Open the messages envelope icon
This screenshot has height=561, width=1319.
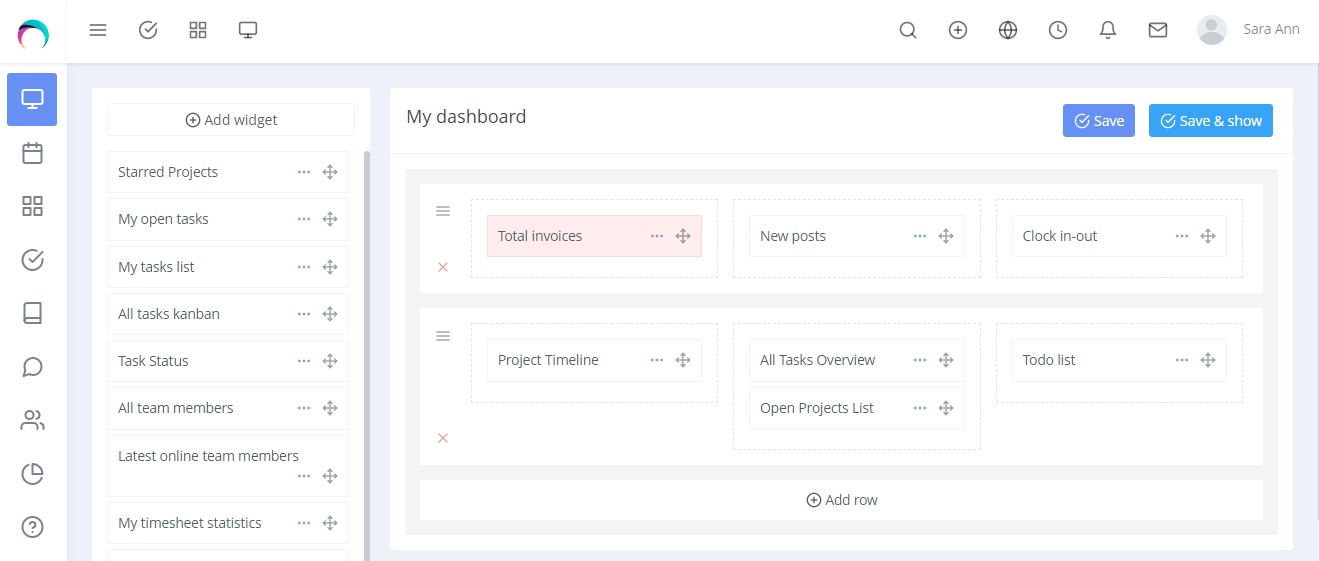tap(1158, 30)
